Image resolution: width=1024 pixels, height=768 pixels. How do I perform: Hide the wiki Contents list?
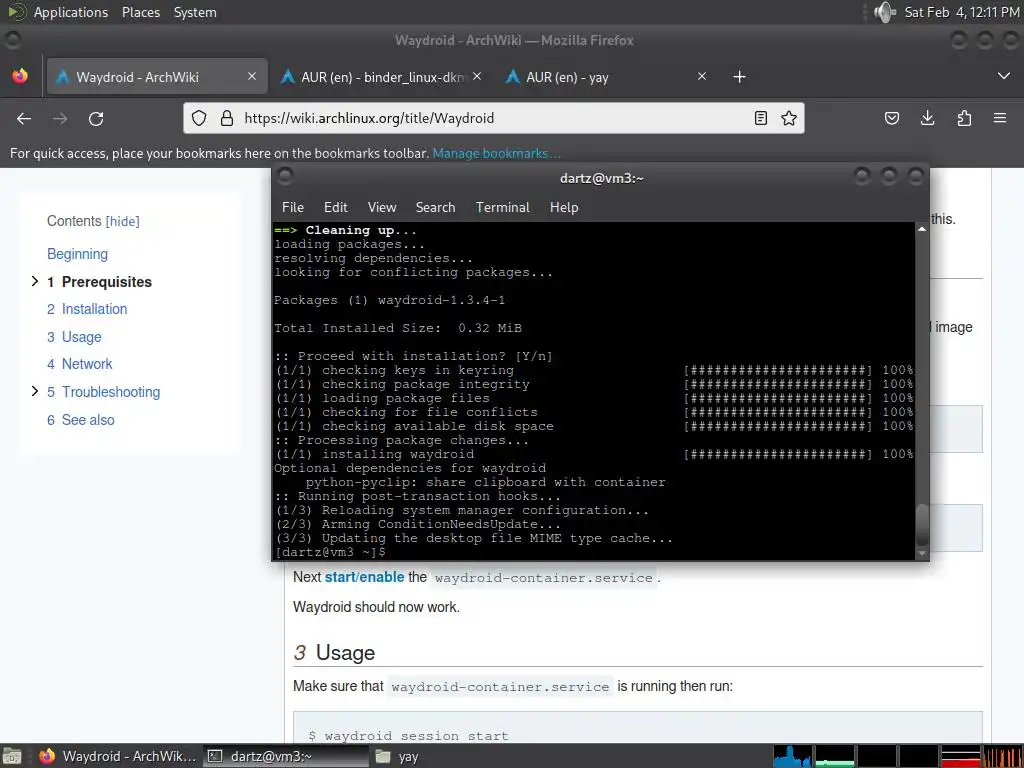[x=123, y=221]
